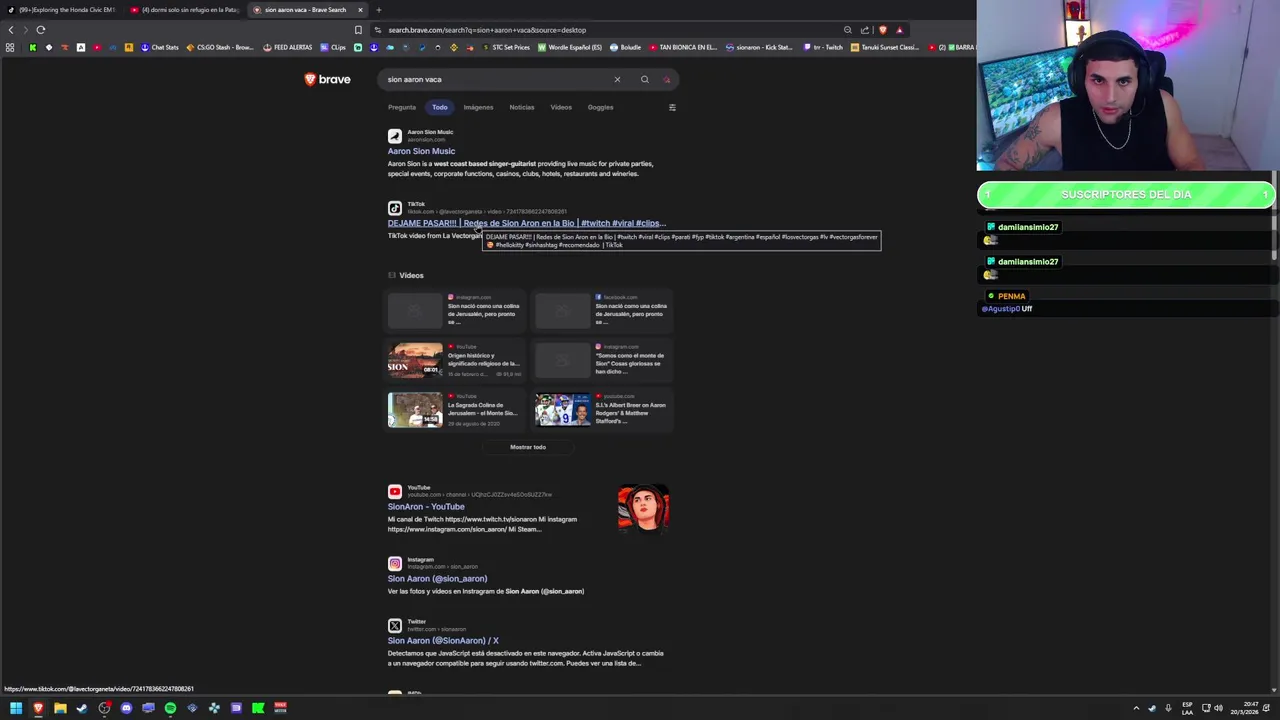The width and height of the screenshot is (1280, 720).
Task: Open DEJAME PASAR TikTok result link
Action: tap(526, 223)
